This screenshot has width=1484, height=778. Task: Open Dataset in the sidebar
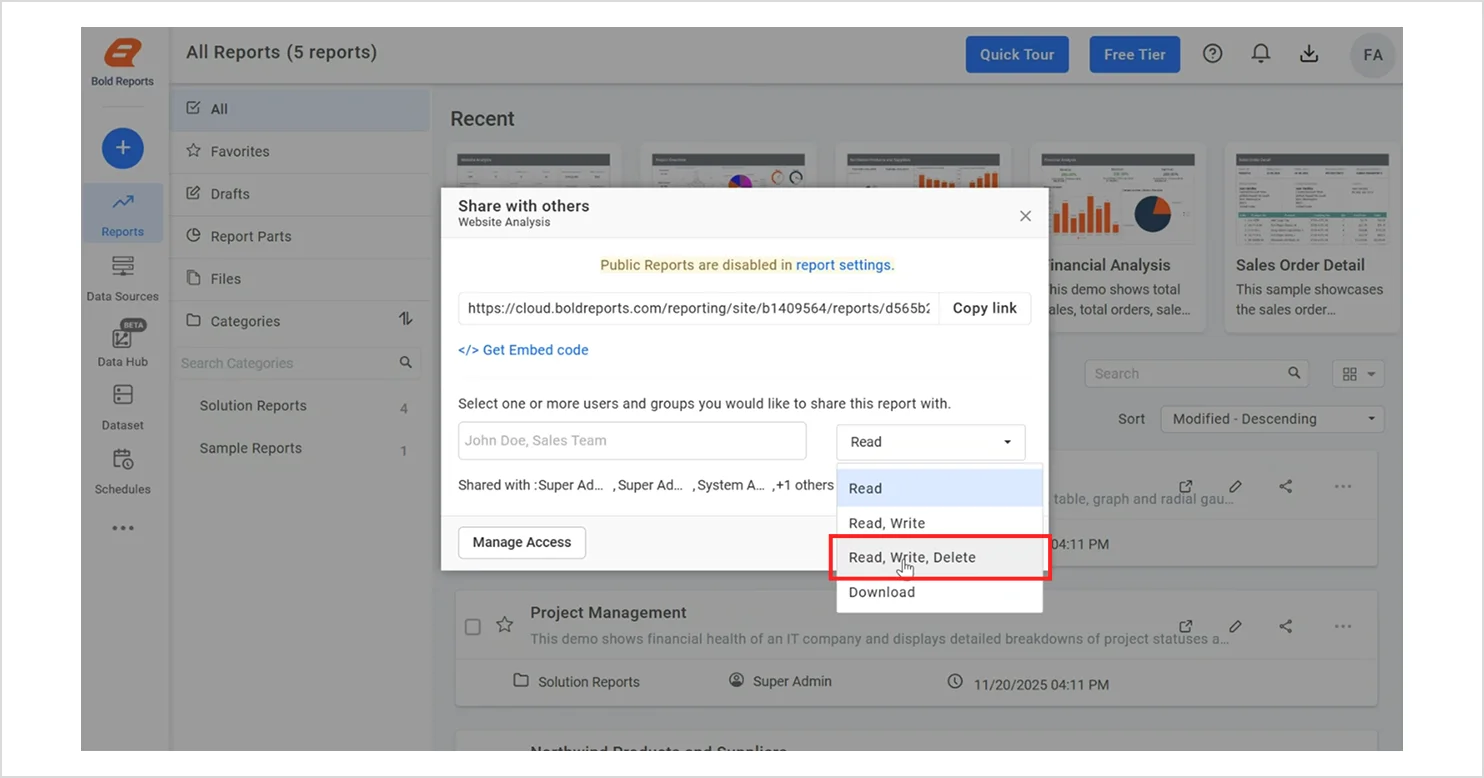tap(122, 407)
